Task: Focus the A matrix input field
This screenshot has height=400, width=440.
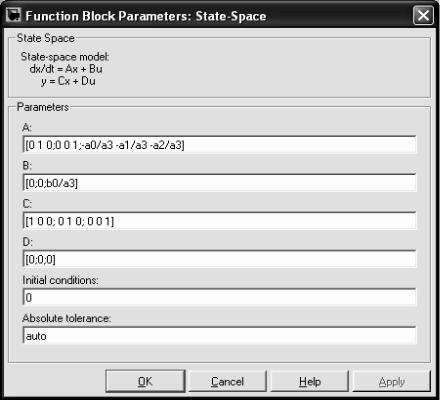Action: (219, 145)
